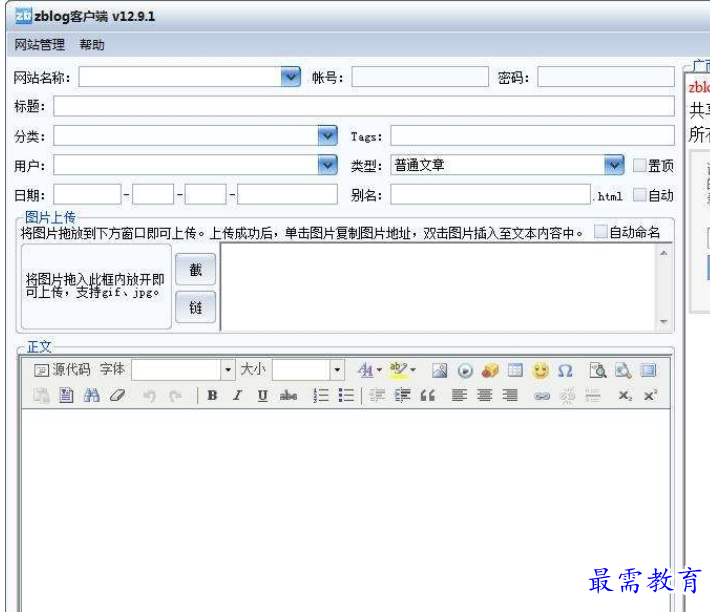
Task: Center align the text
Action: pos(485,396)
